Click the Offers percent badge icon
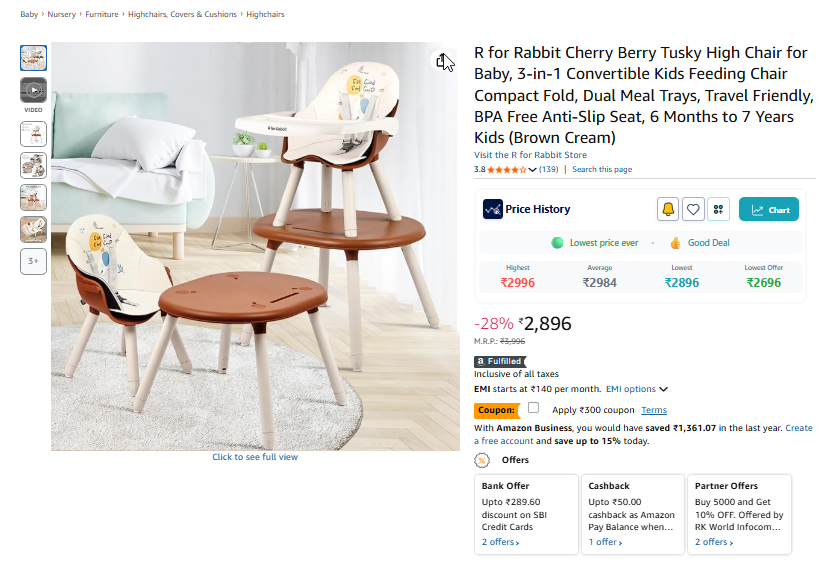 (x=482, y=460)
